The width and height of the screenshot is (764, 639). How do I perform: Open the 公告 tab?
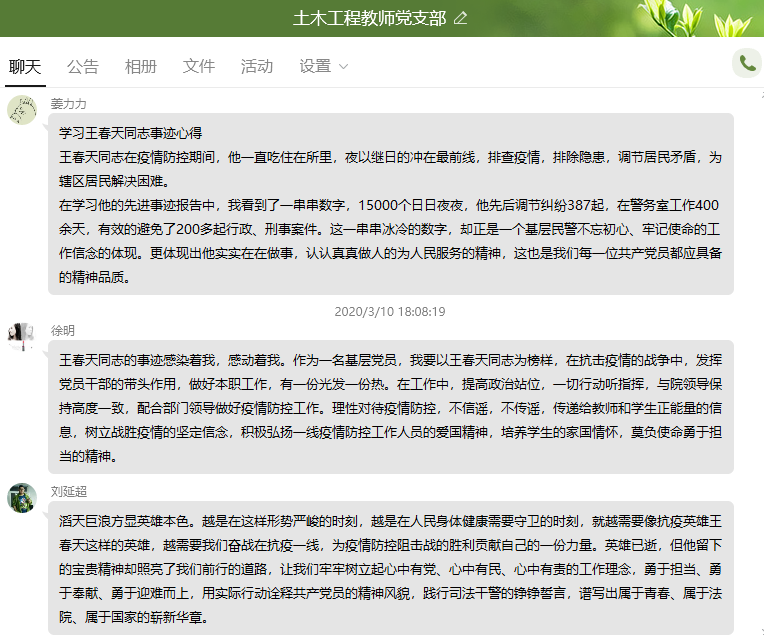click(x=83, y=67)
